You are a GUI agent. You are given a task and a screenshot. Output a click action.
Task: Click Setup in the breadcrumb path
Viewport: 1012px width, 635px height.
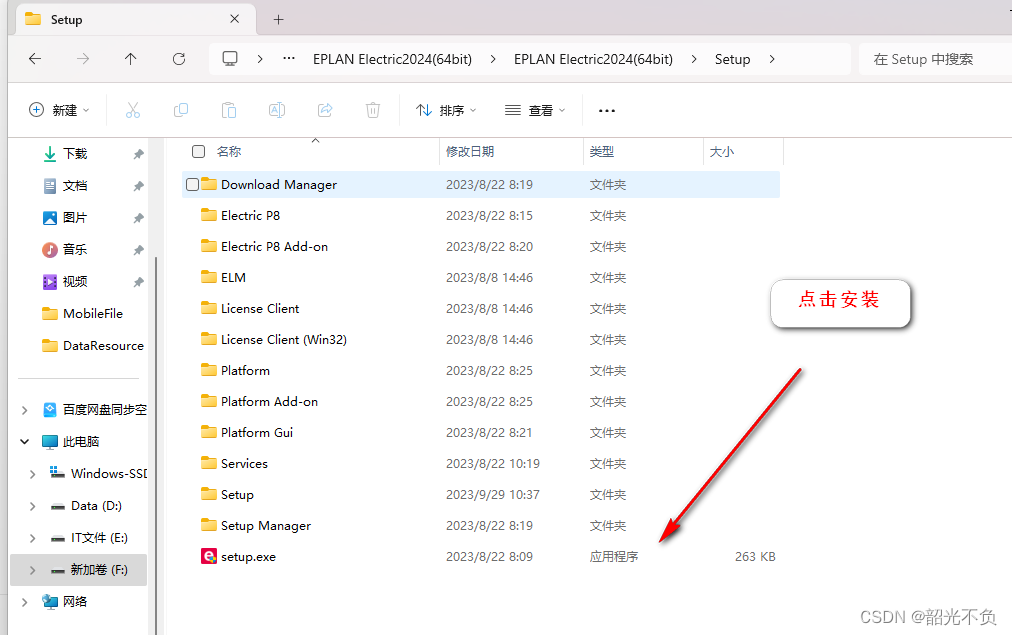point(732,59)
